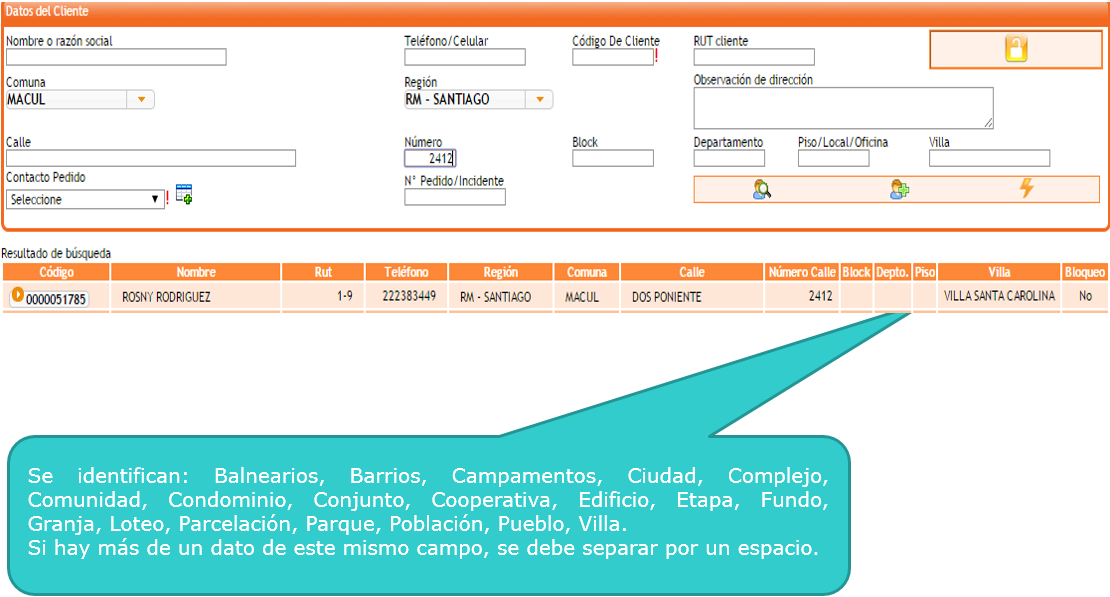Image resolution: width=1110 pixels, height=597 pixels.
Task: Click the Número field containing 2412
Action: tap(430, 159)
